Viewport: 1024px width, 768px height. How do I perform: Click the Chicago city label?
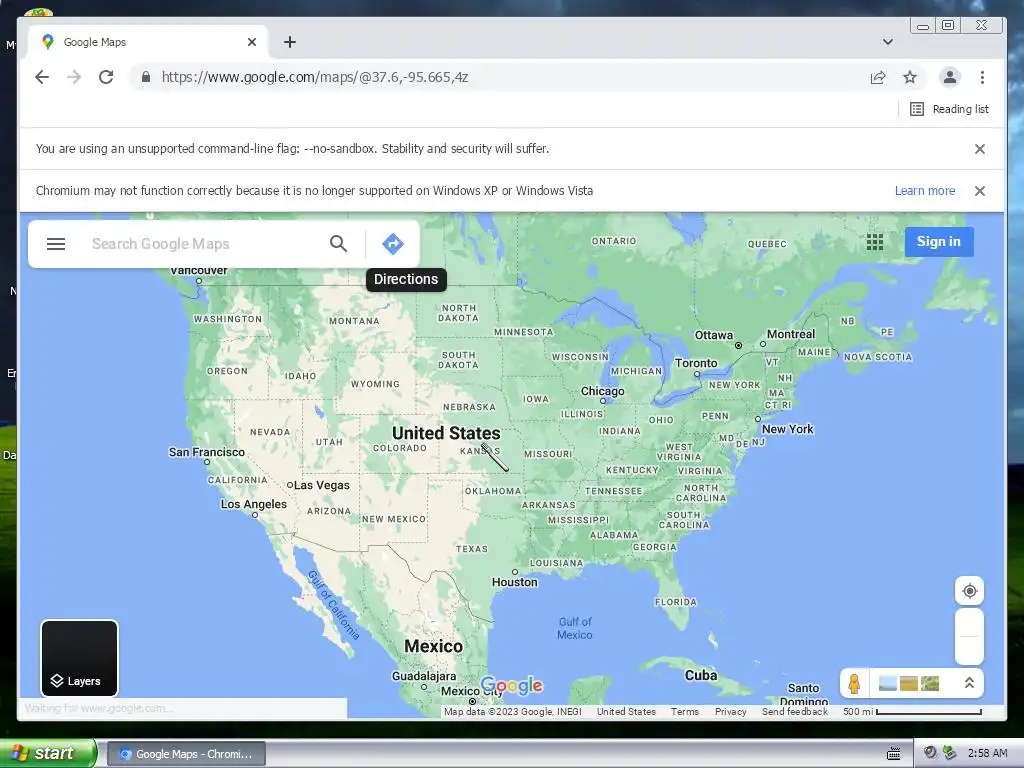pos(602,391)
